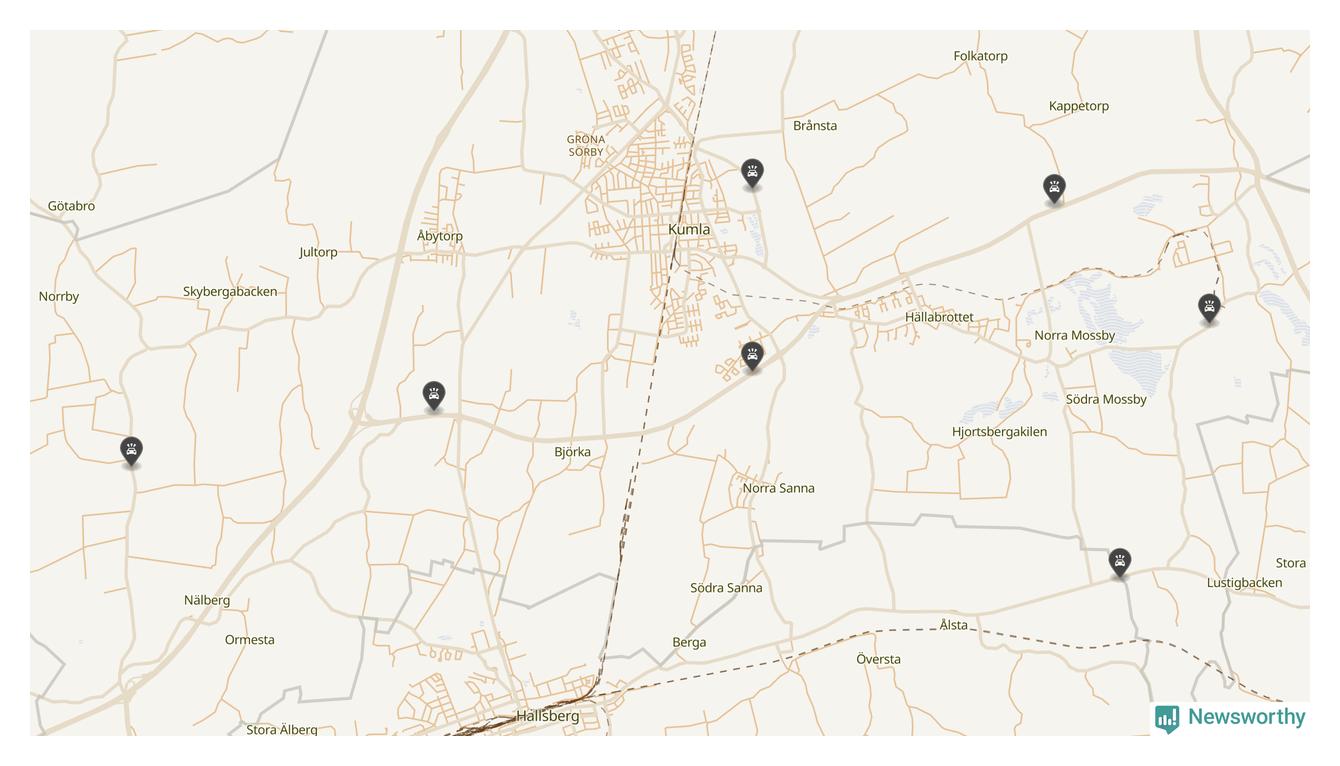Click the crash marker near Lustigbacken road
This screenshot has width=1340, height=766.
point(1120,562)
